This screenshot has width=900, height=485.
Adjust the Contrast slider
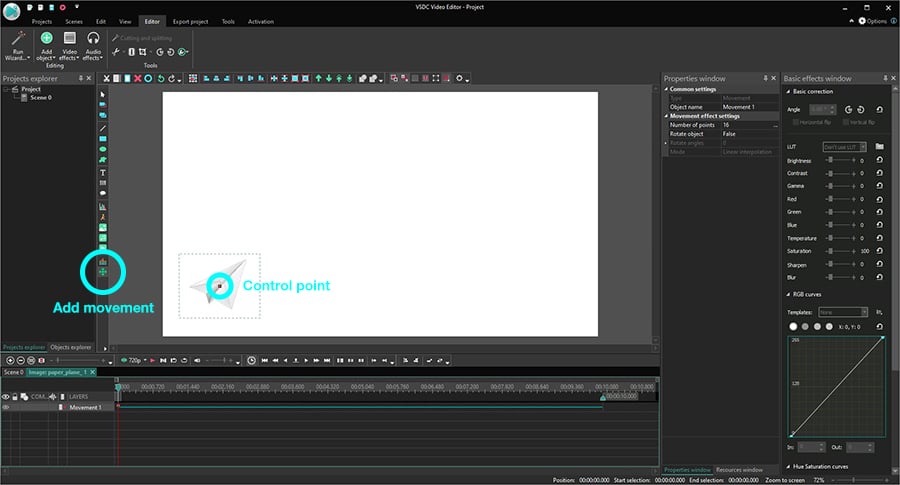(840, 173)
